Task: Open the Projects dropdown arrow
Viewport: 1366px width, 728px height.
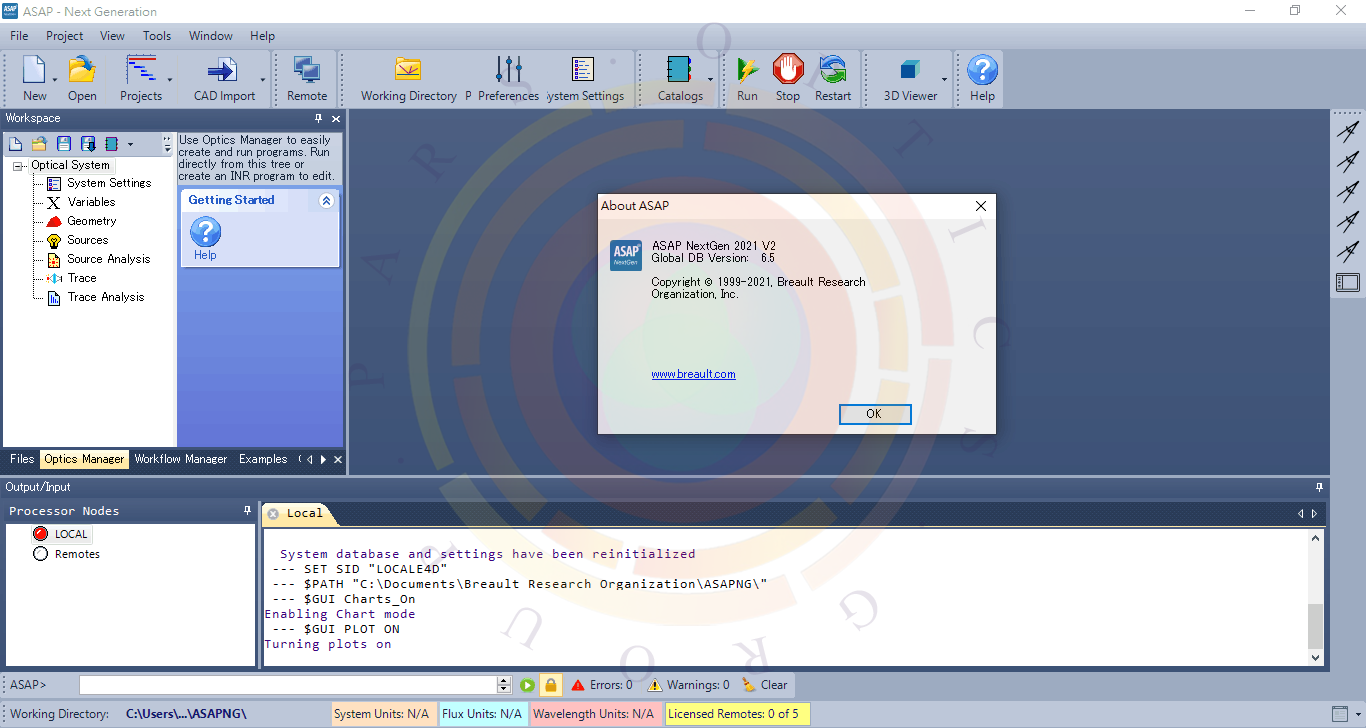Action: [170, 79]
